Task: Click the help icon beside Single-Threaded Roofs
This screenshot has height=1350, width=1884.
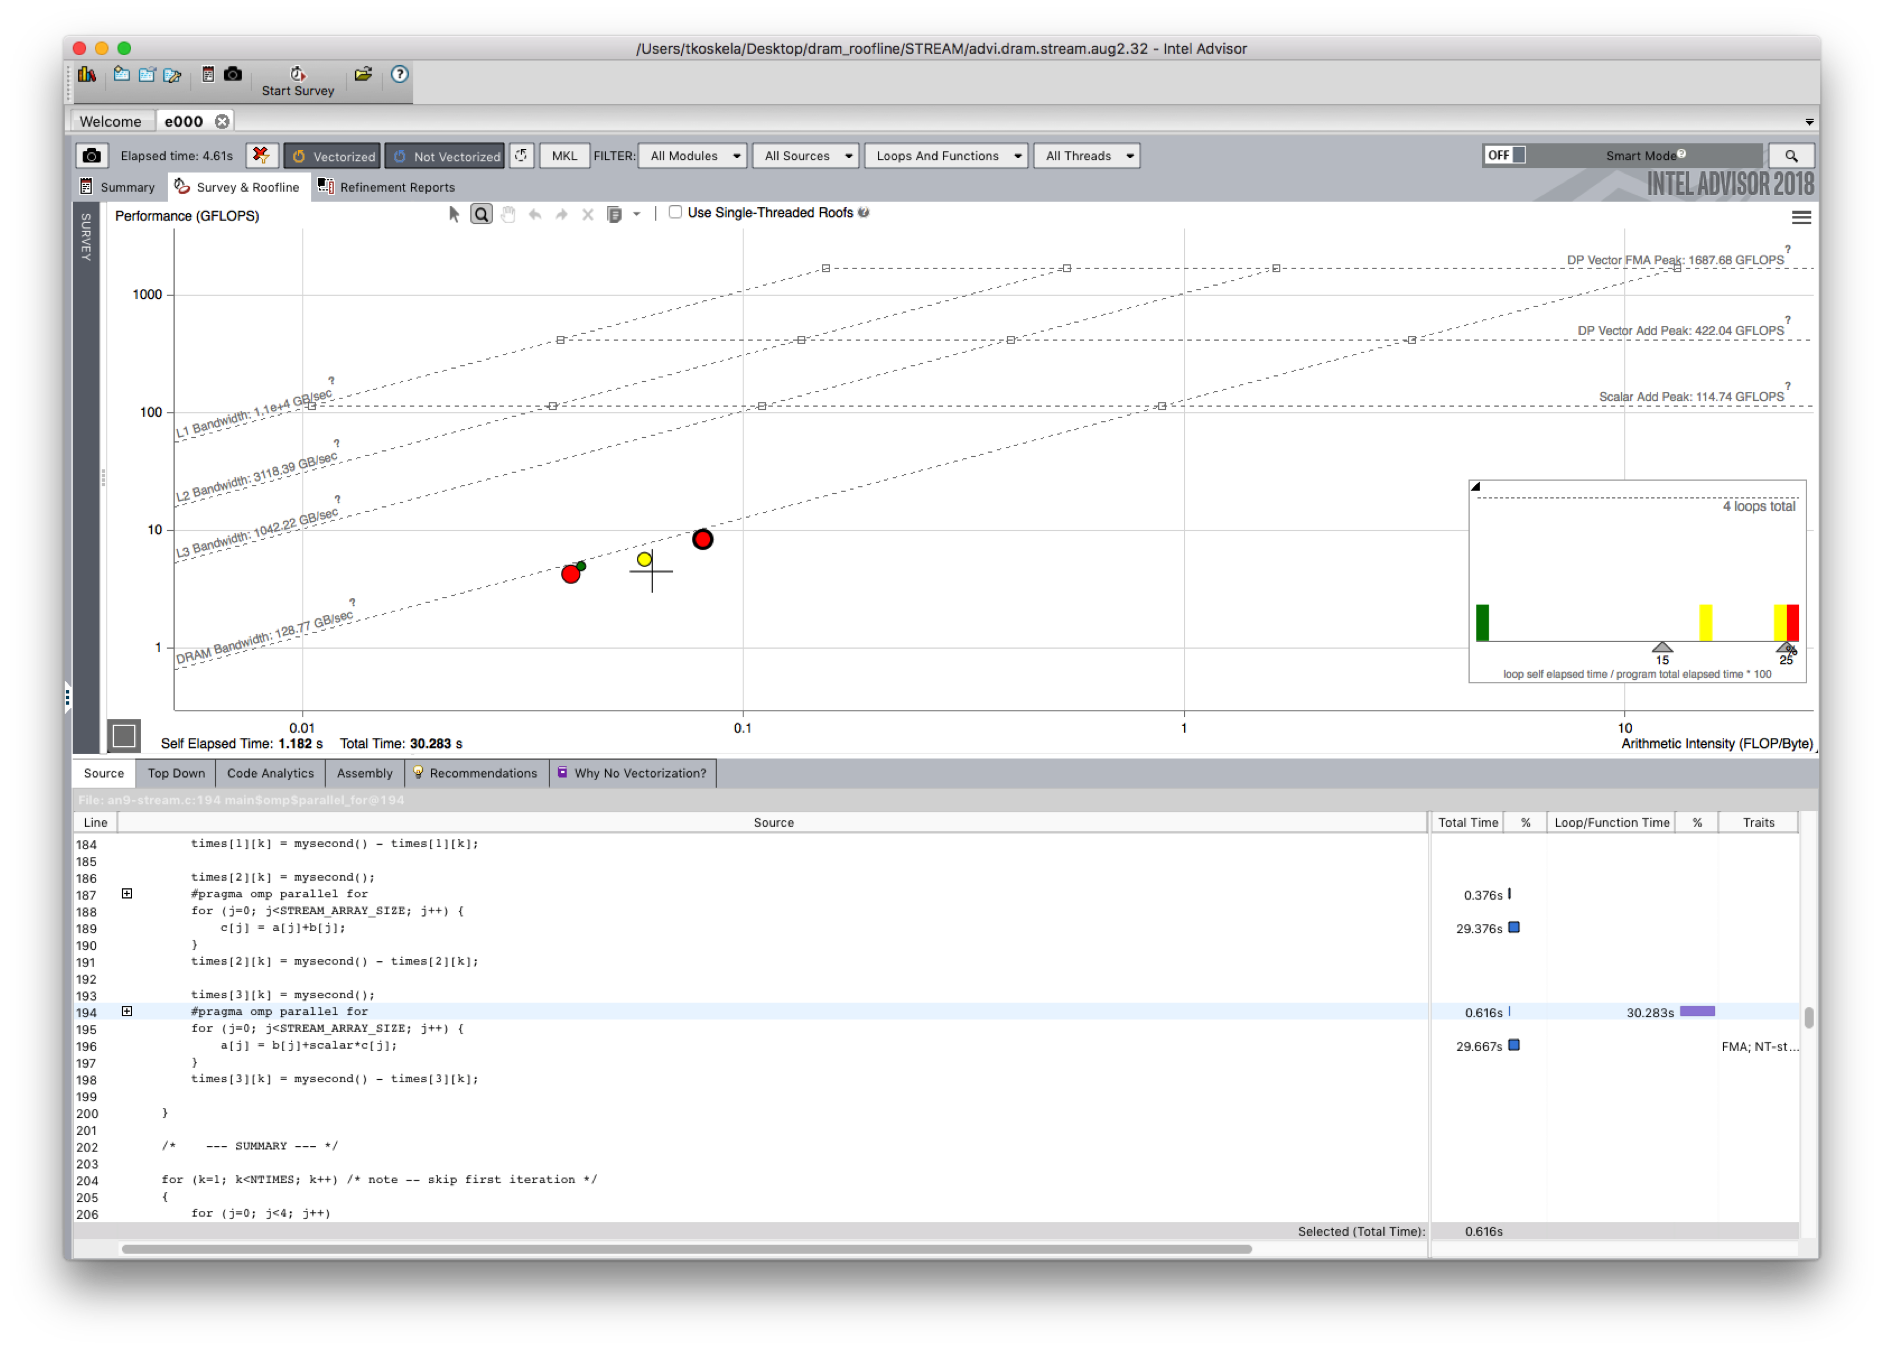Action: pos(863,212)
